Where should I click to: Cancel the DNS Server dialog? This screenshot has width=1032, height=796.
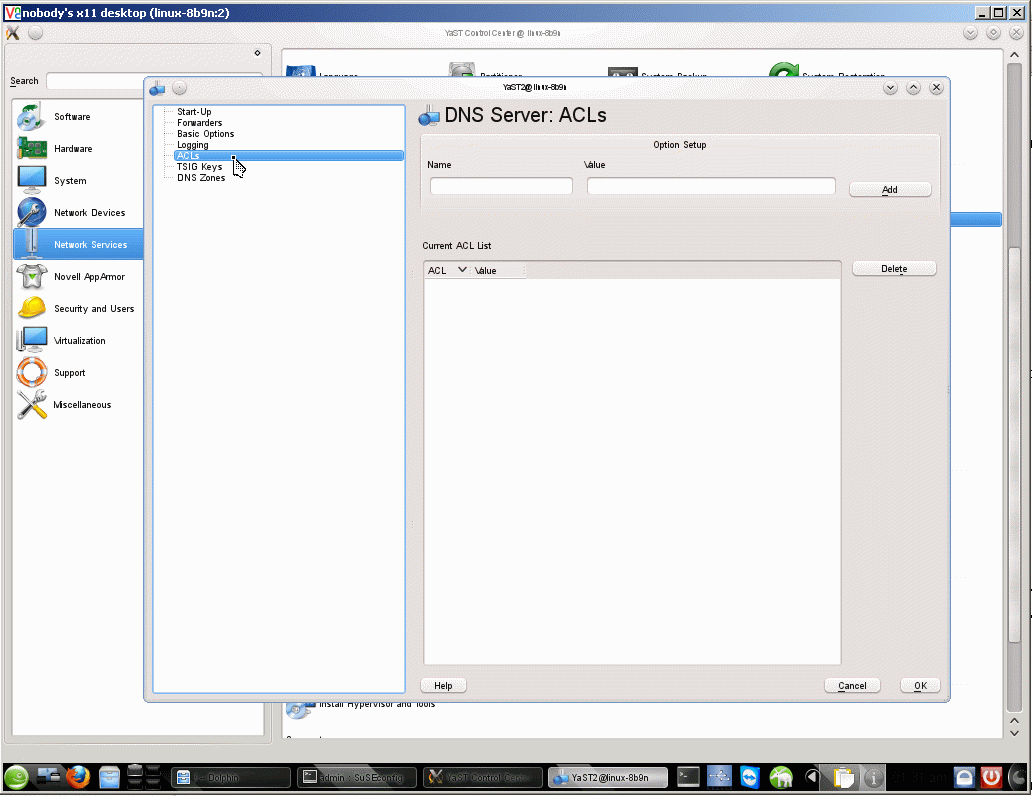pos(852,685)
